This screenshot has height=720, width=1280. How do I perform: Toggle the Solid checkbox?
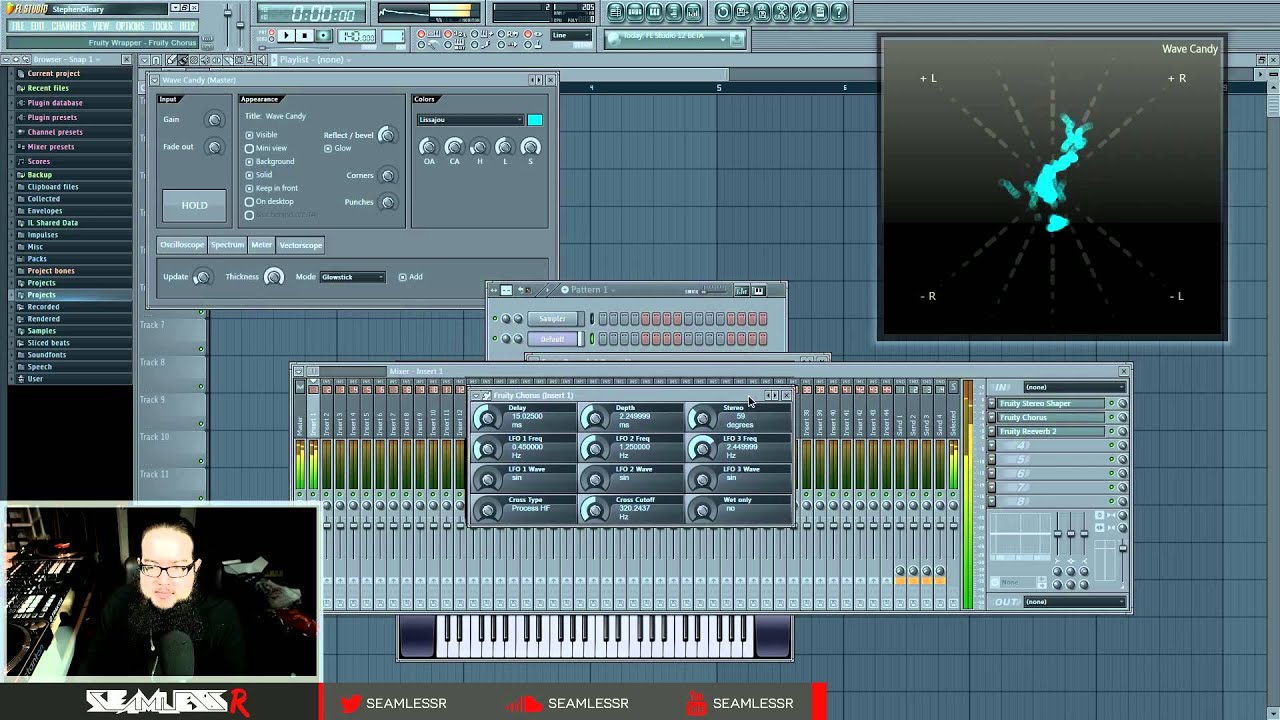tap(249, 175)
